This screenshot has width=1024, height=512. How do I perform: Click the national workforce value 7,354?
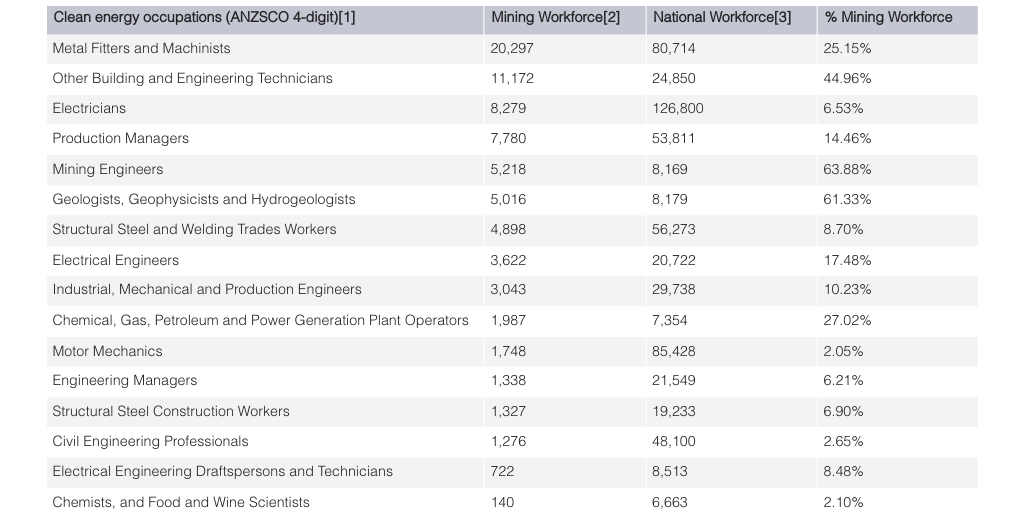tap(669, 320)
